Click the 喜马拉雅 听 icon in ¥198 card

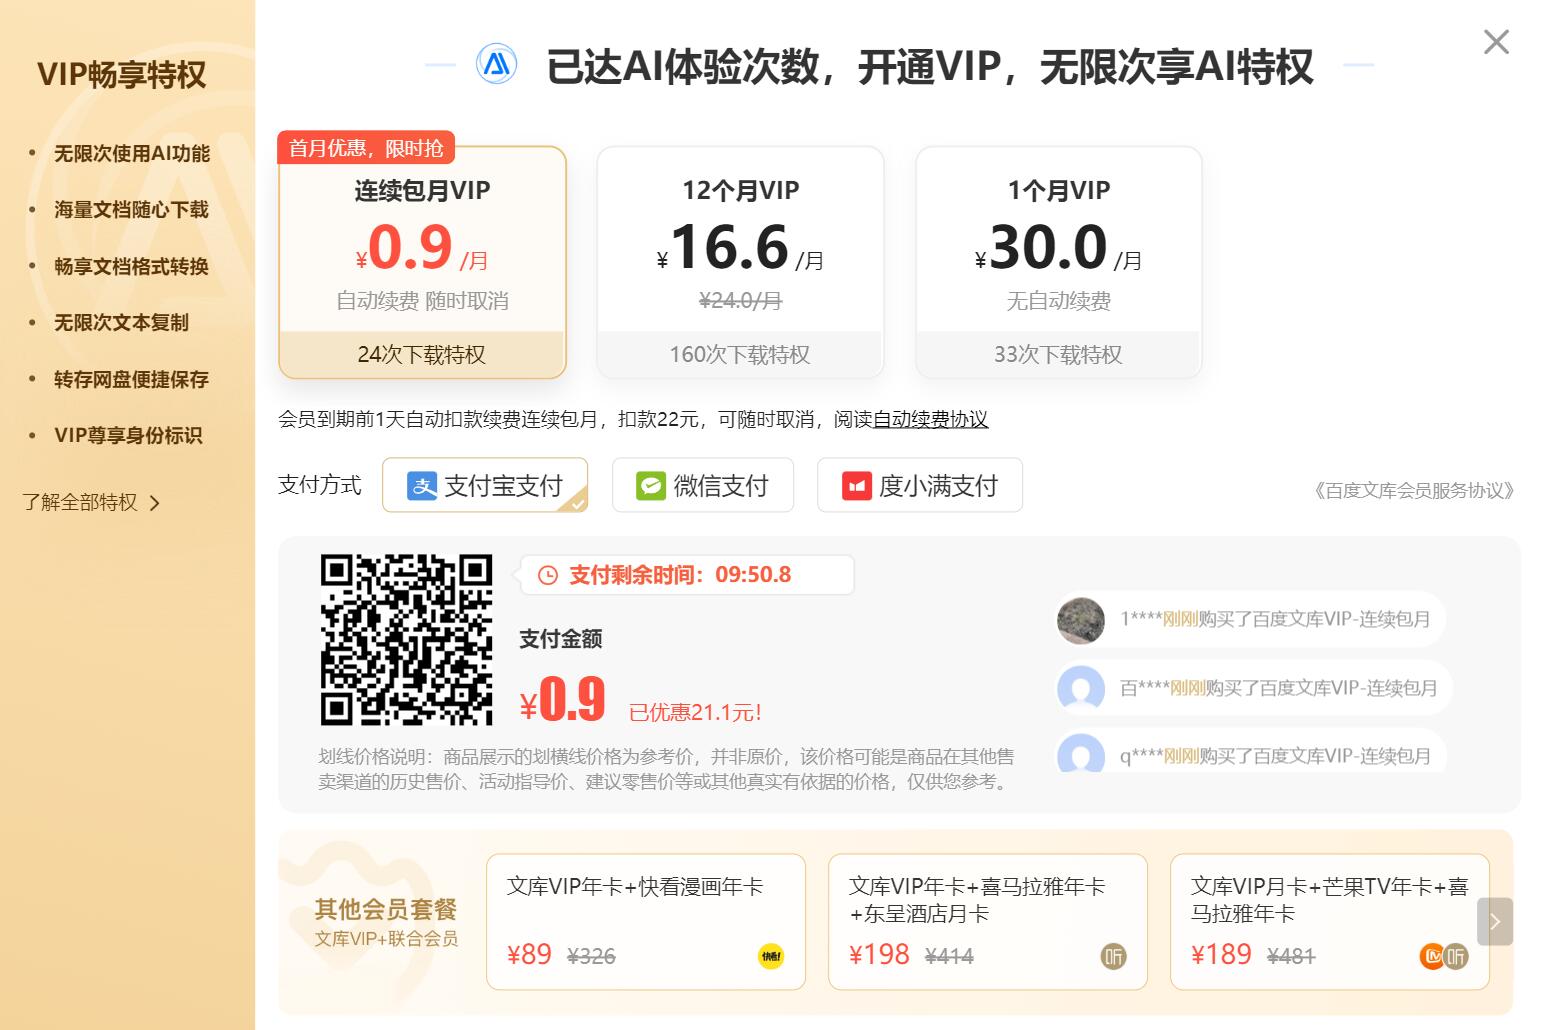pos(1113,956)
